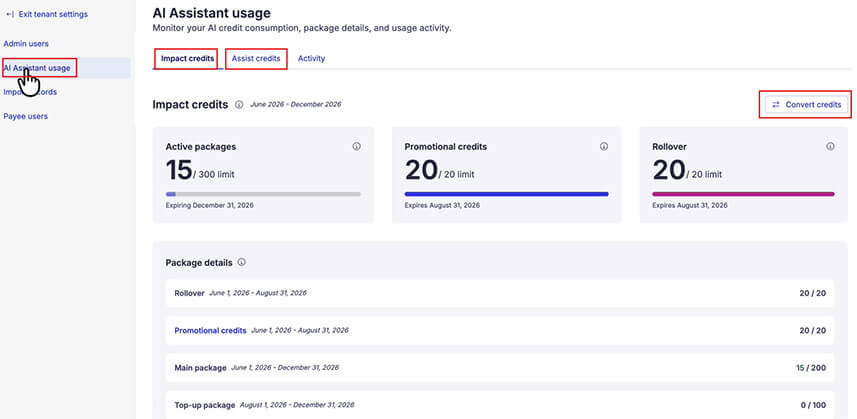
Task: Switch to the Impact credits tab
Action: point(187,58)
